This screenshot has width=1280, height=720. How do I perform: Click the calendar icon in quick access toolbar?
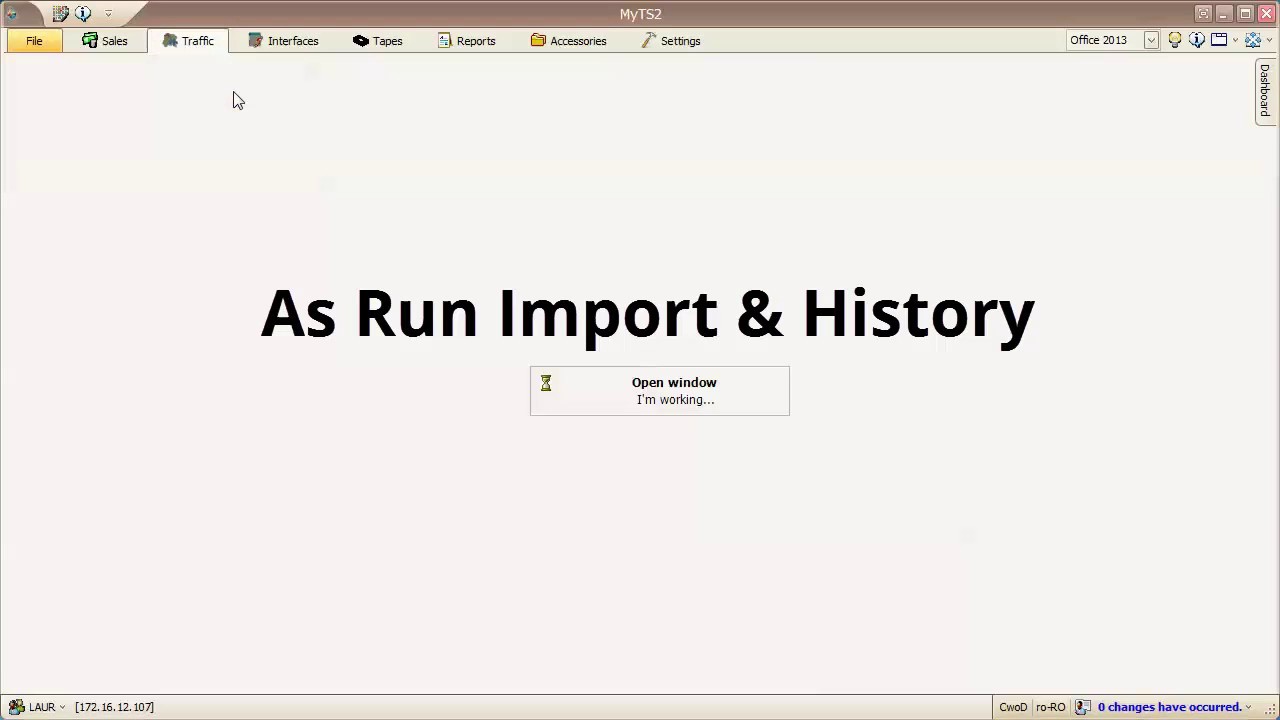61,14
